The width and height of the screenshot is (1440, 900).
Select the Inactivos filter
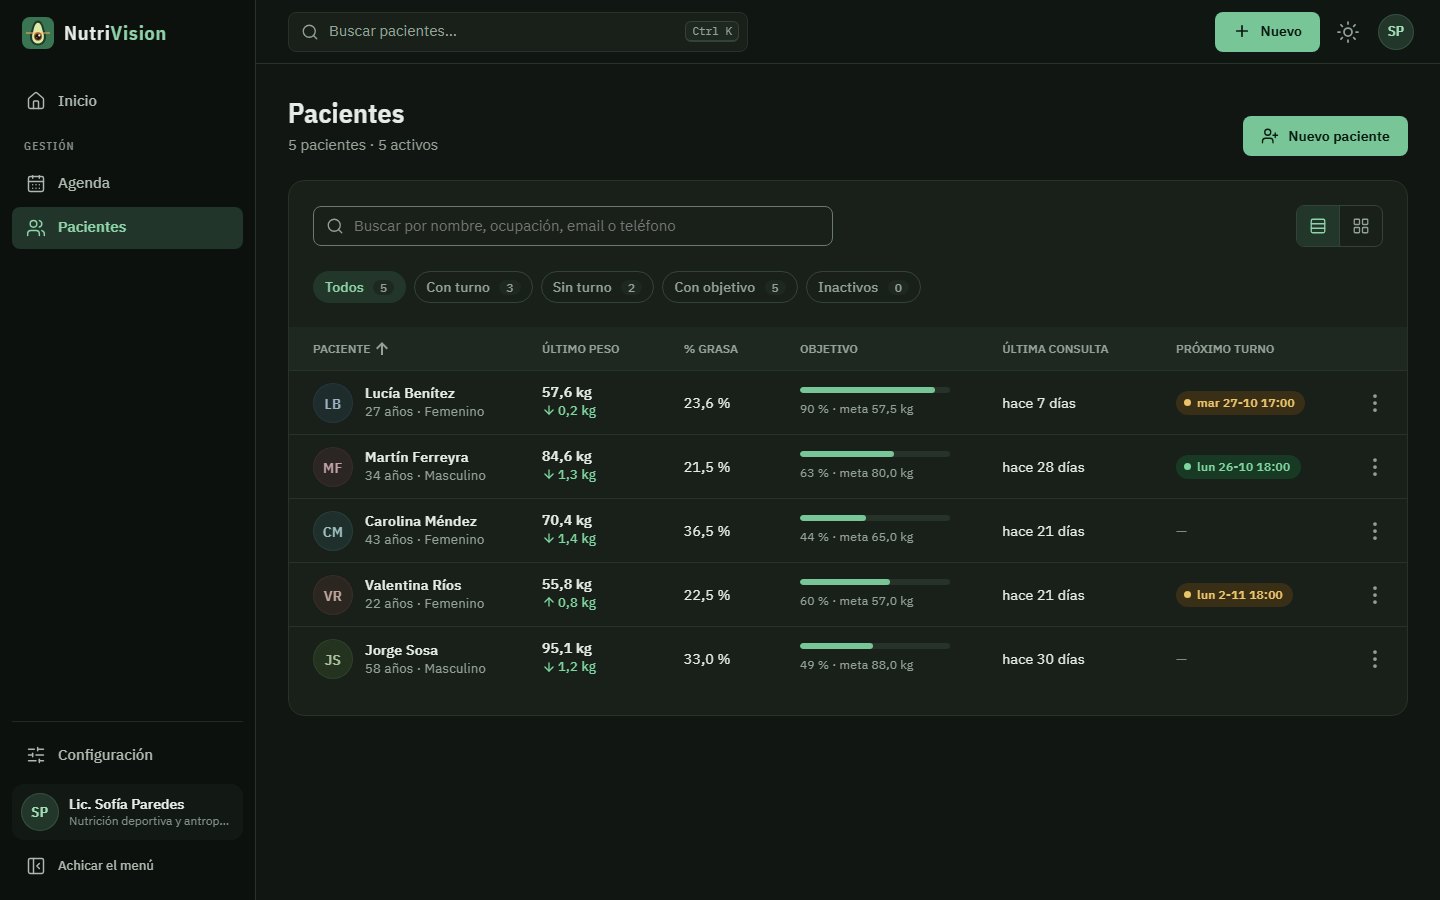863,287
